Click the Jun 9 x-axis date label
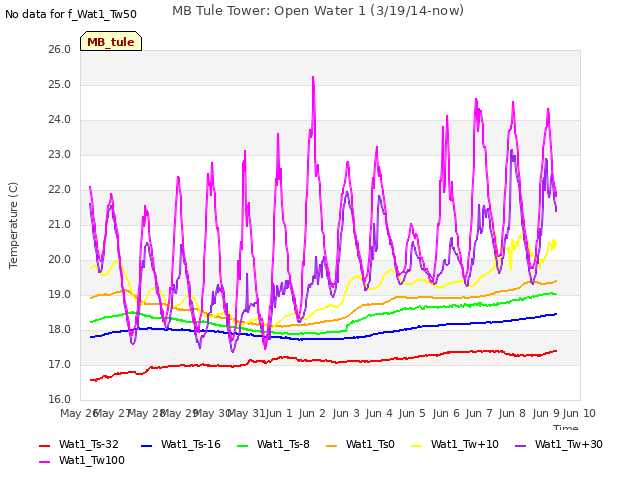This screenshot has height=480, width=640. [546, 413]
